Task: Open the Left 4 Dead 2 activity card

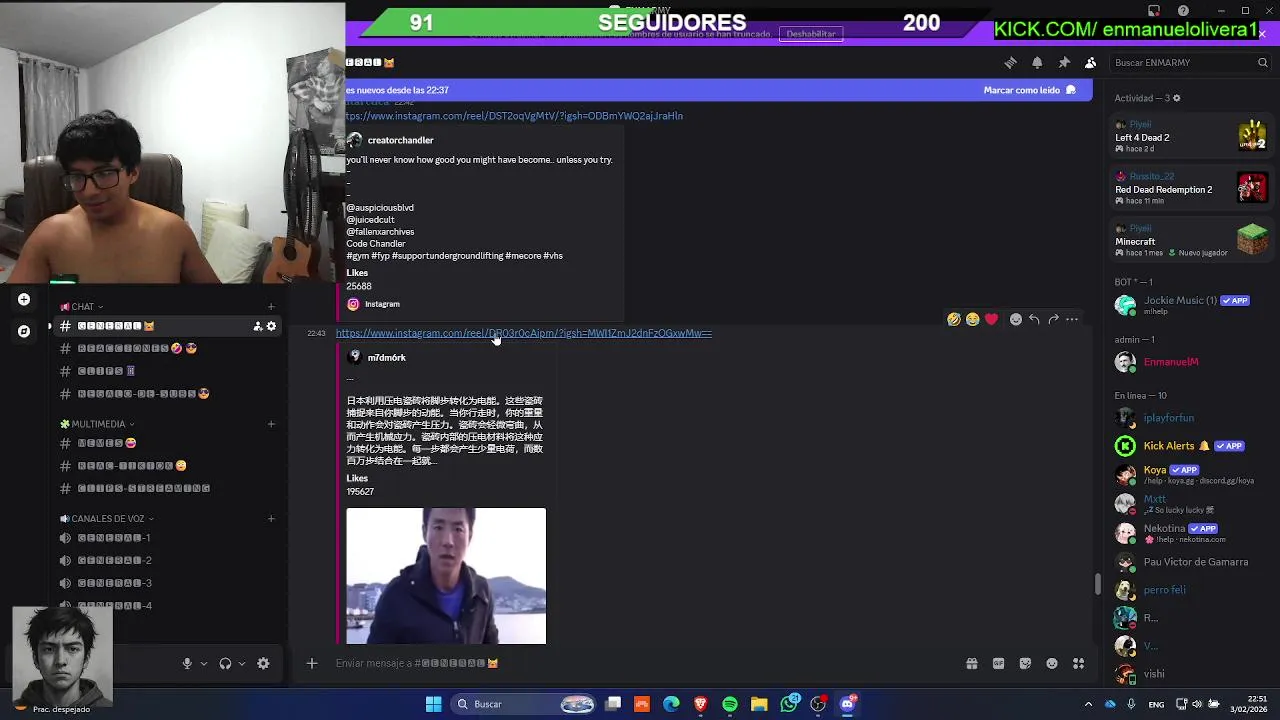Action: (x=1190, y=137)
